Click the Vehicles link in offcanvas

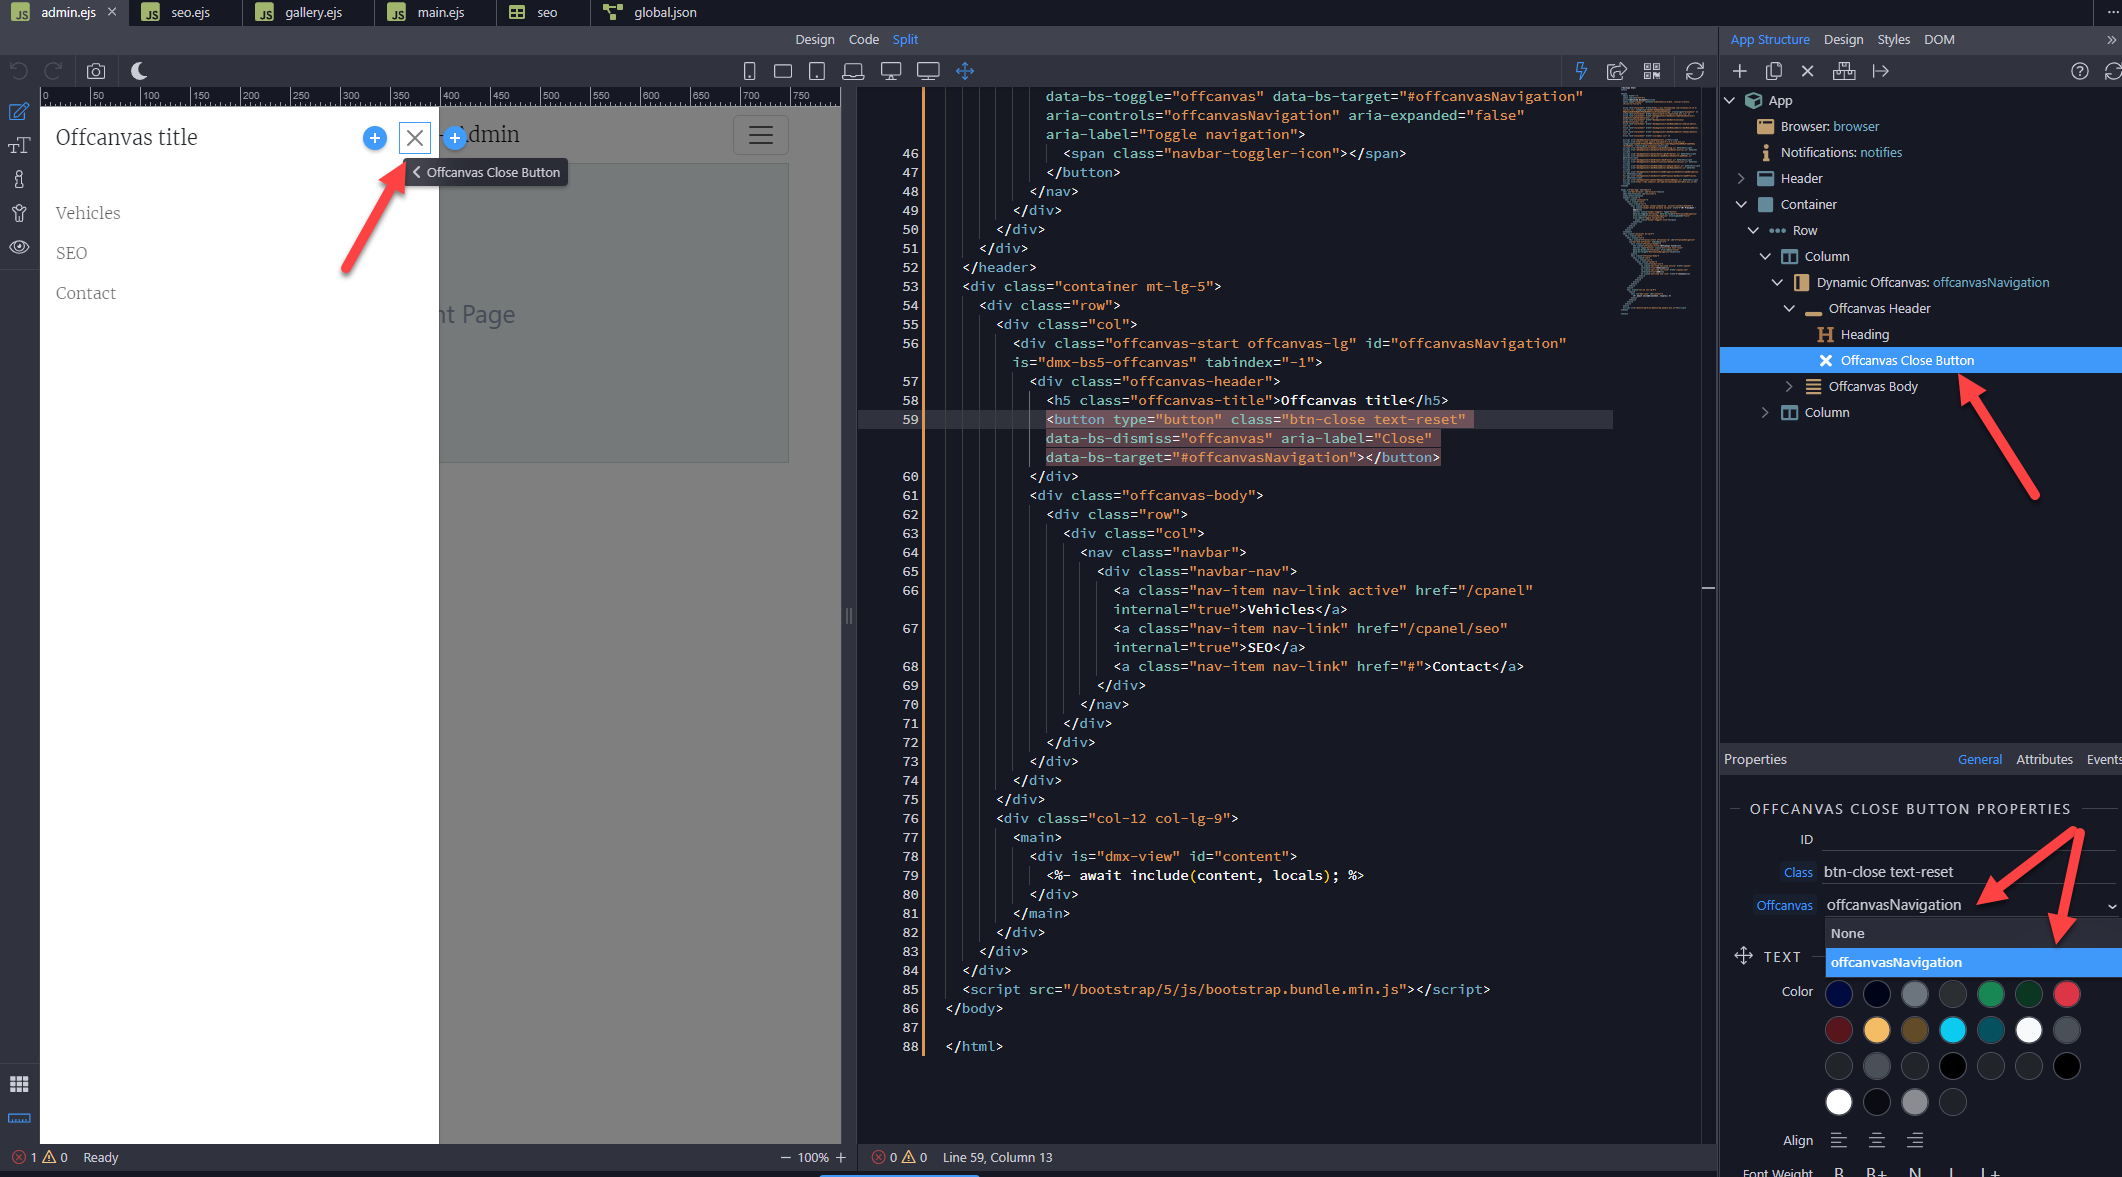click(x=88, y=213)
